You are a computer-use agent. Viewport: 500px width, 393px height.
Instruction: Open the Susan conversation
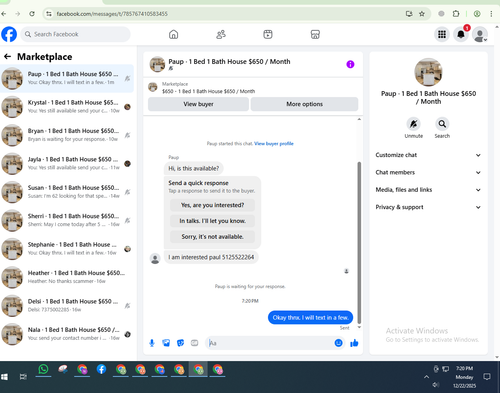(67, 192)
